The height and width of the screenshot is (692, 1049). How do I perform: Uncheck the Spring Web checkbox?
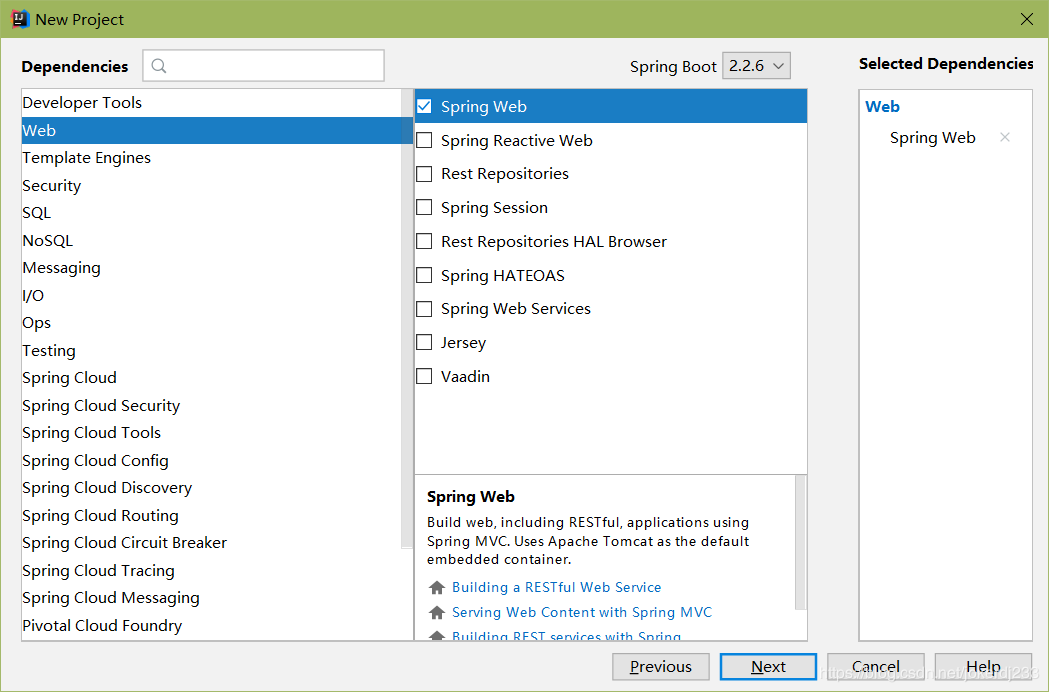(424, 106)
